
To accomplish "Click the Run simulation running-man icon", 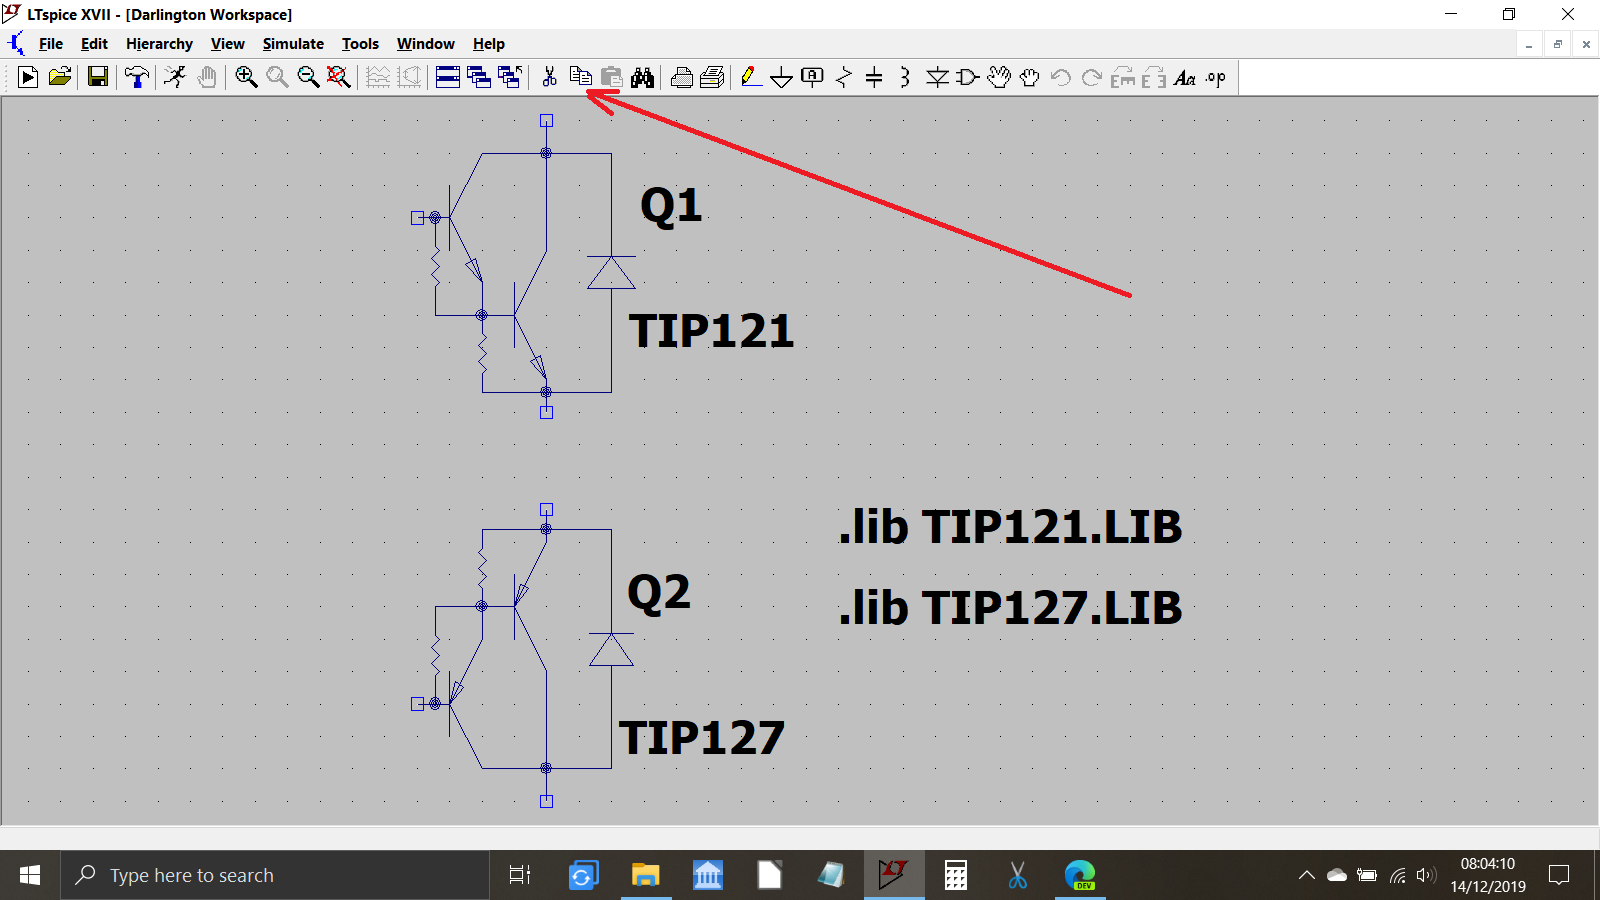I will [x=175, y=77].
